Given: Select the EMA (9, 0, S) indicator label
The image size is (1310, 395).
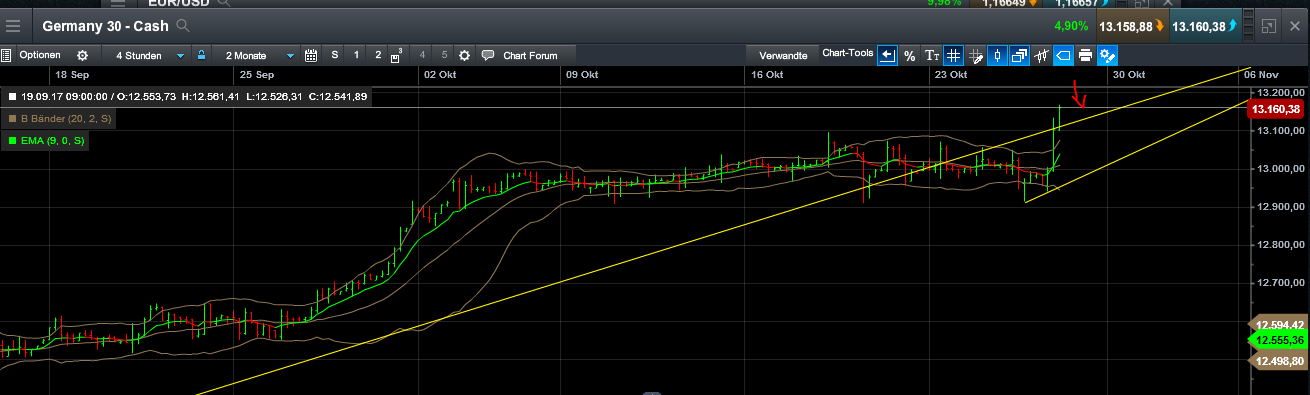Looking at the screenshot, I should coord(52,141).
